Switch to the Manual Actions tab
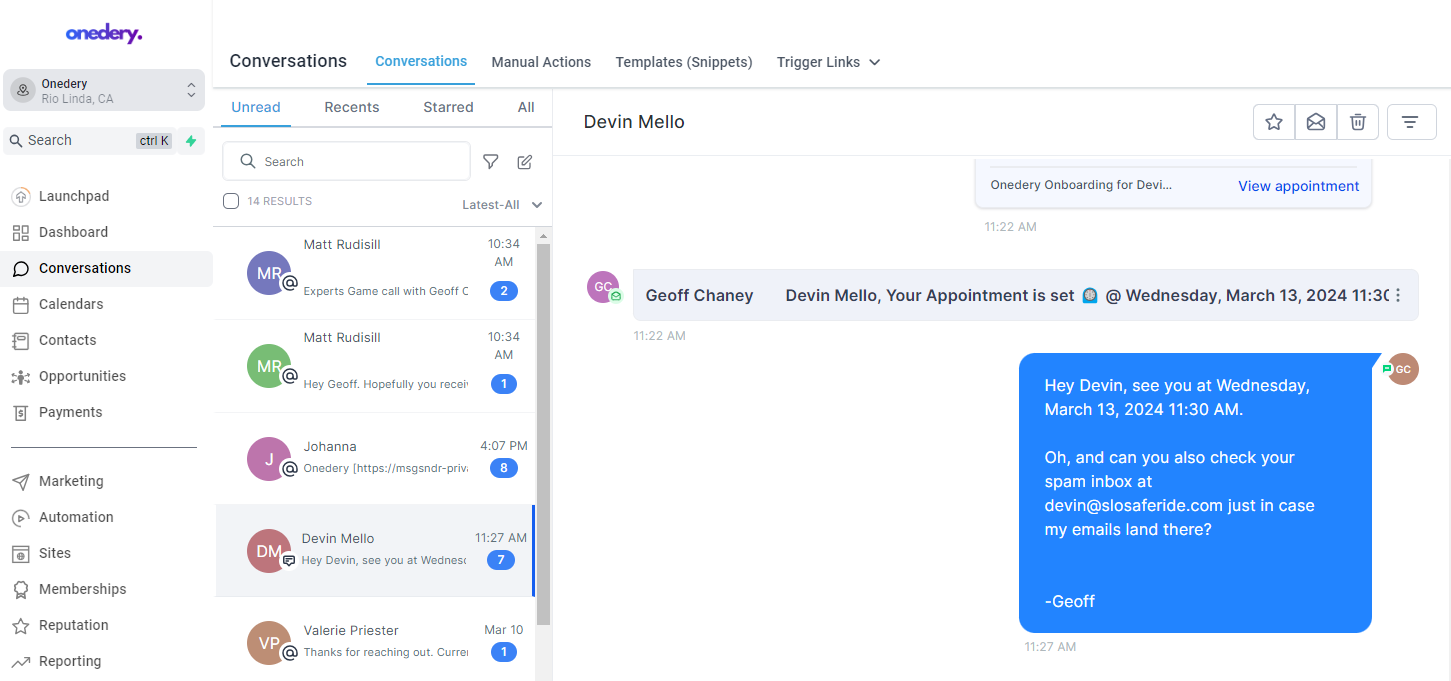1451x681 pixels. [x=541, y=62]
